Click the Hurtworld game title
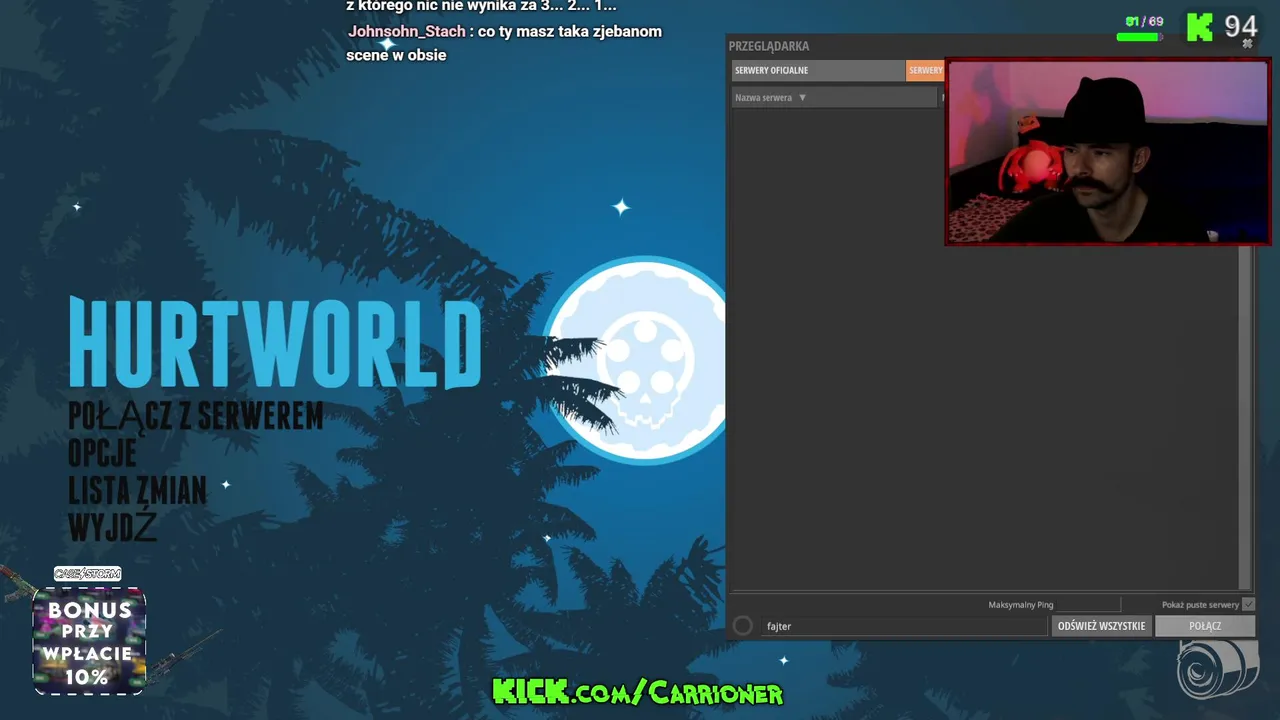 tap(275, 343)
